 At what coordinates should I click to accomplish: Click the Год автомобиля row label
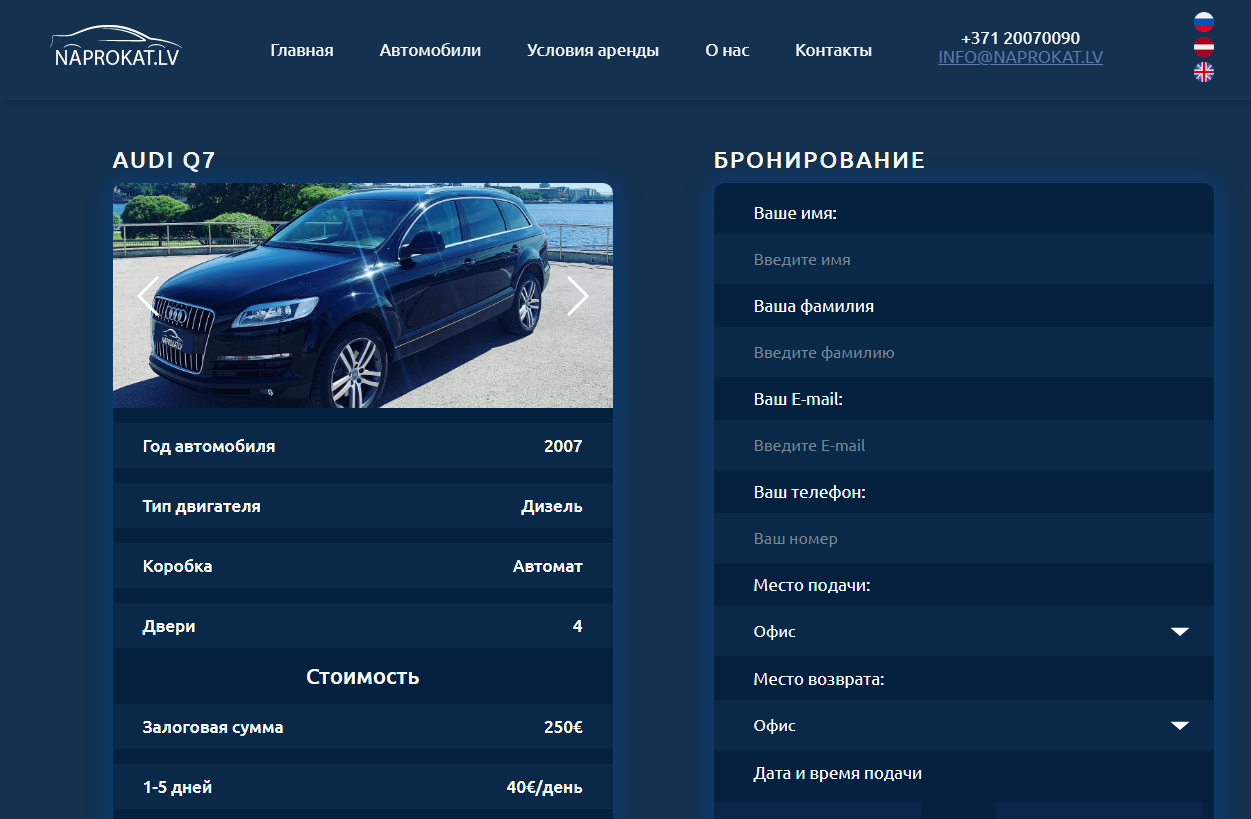209,446
